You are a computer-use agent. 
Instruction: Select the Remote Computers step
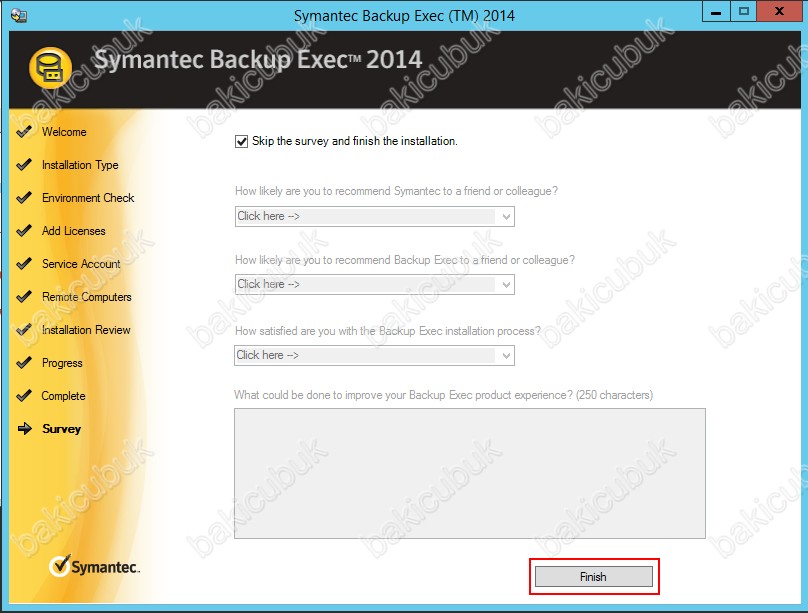tap(87, 297)
